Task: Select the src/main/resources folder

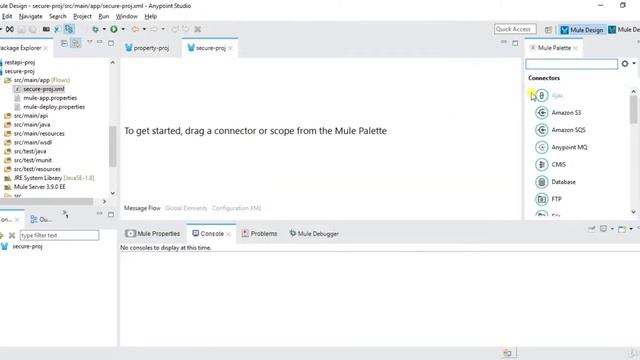Action: [35, 133]
